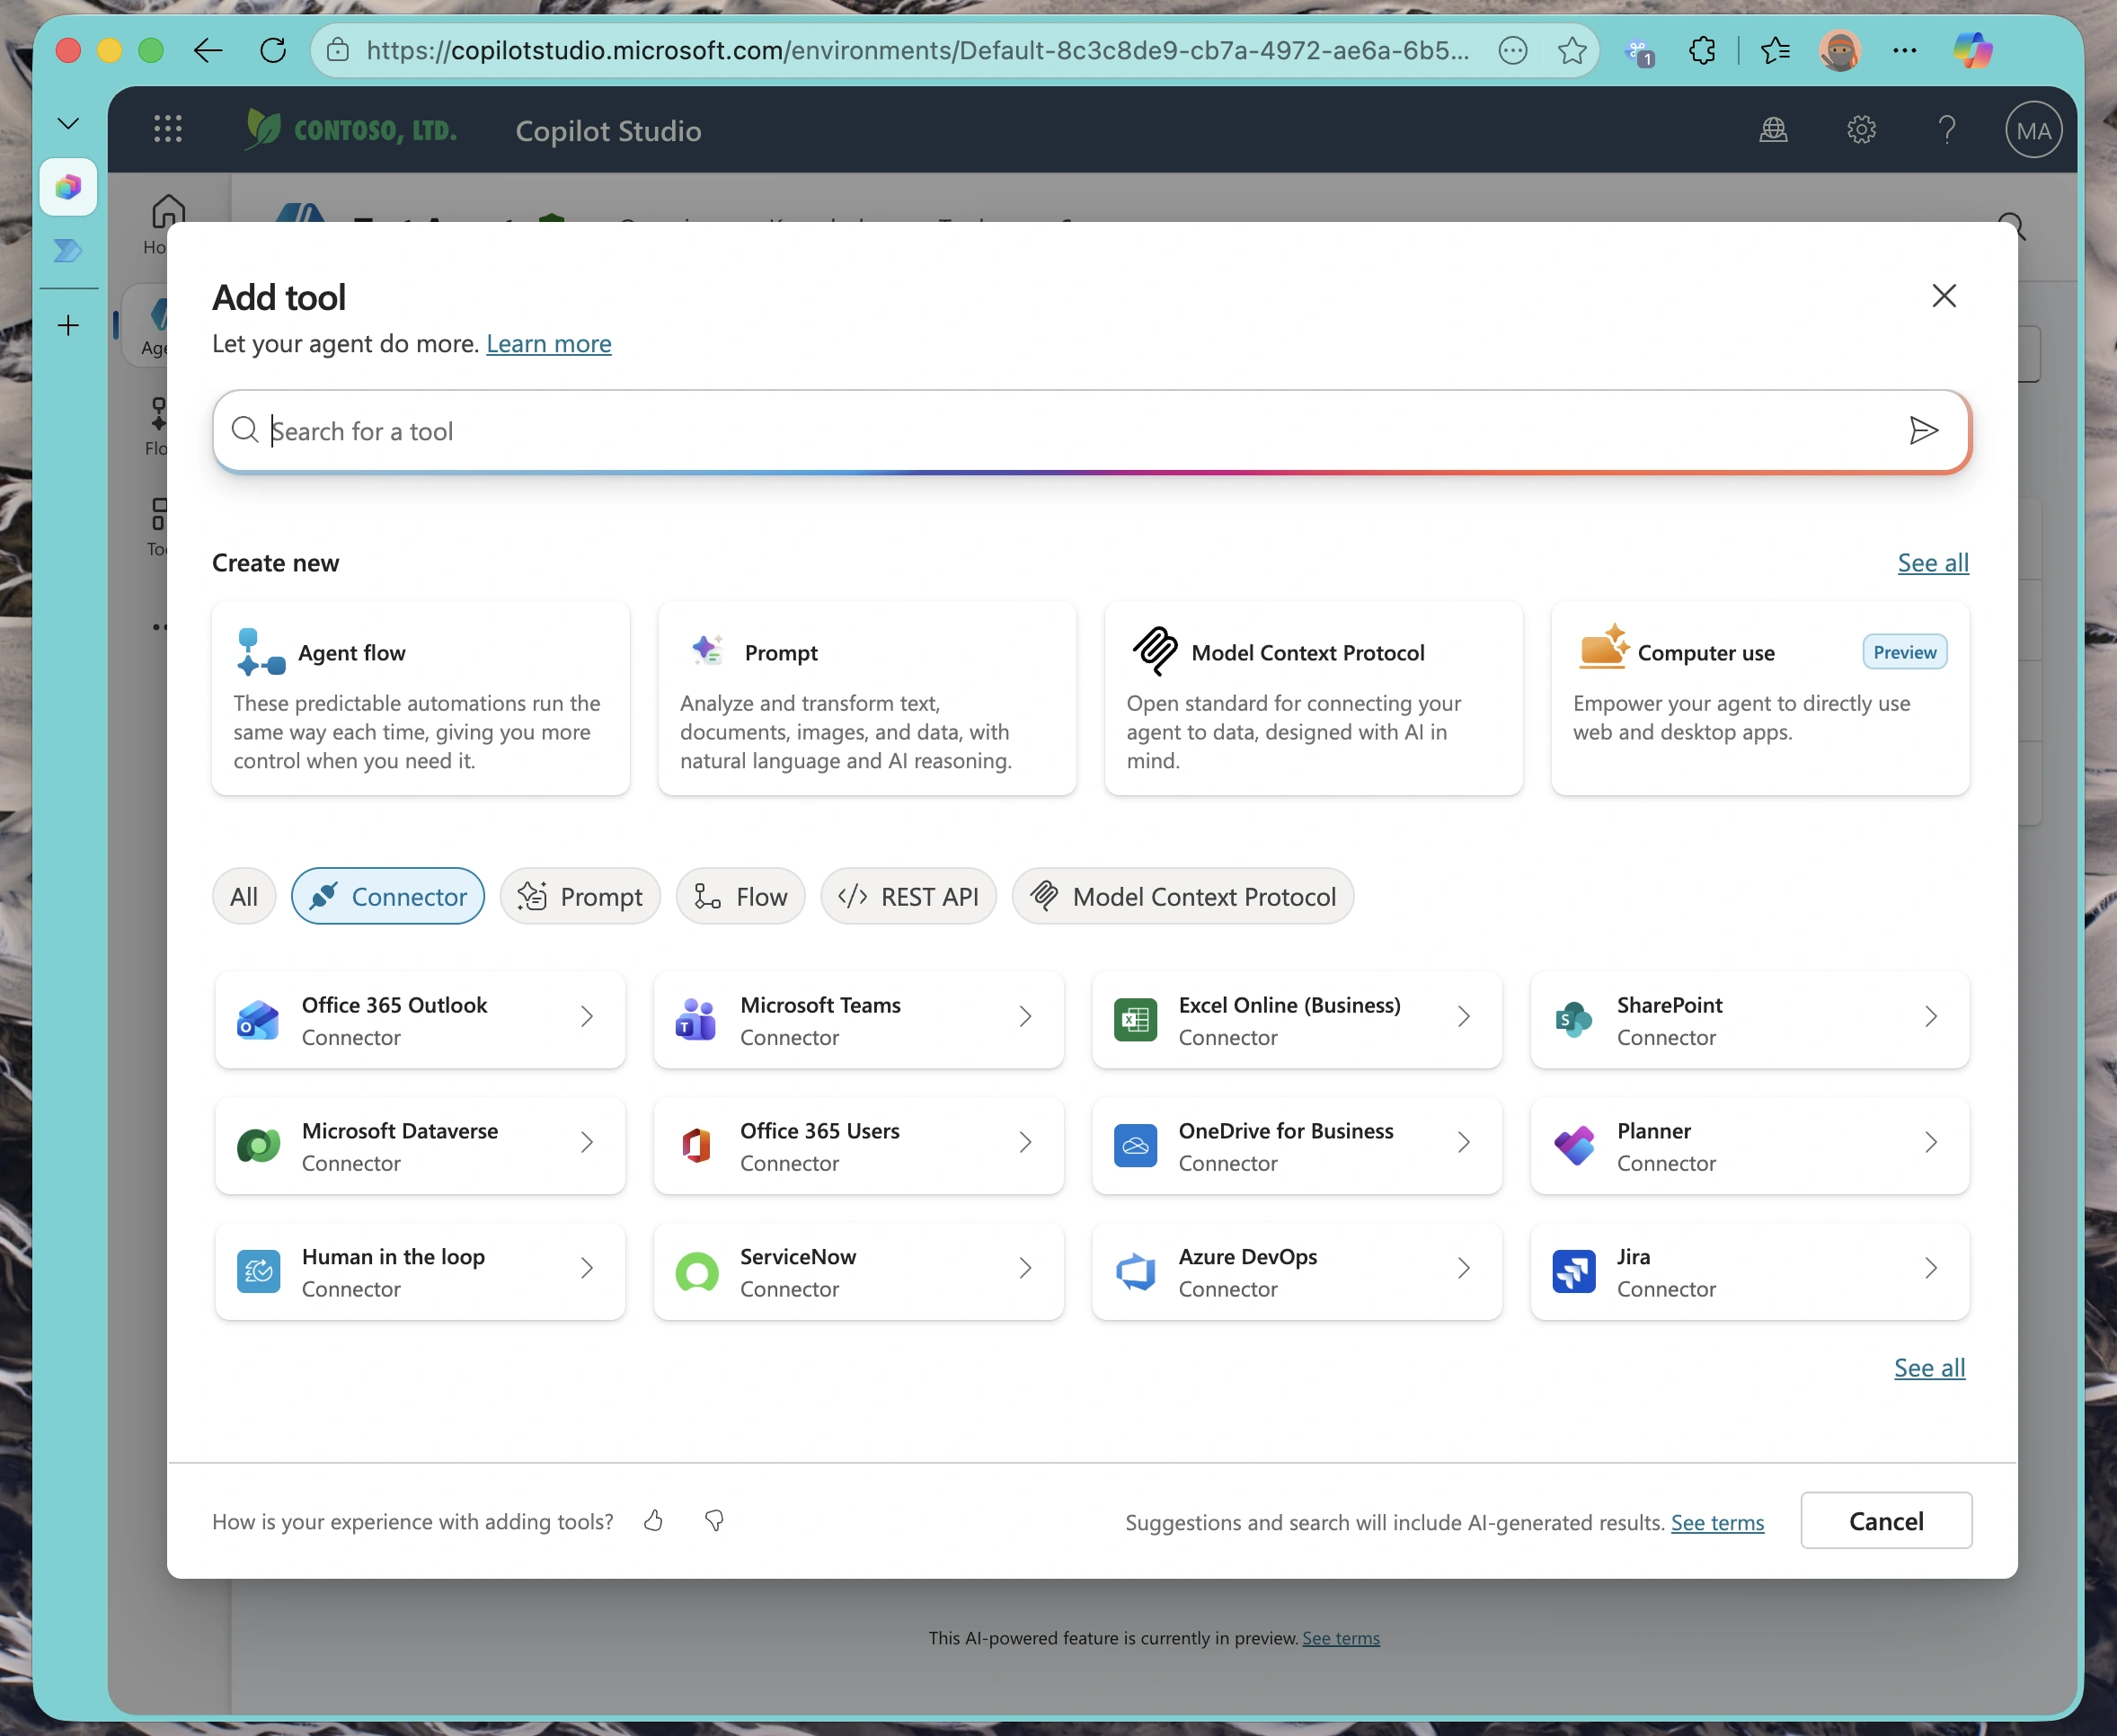Select the Copilot Studio icon in browser sidebar
The image size is (2117, 1736).
click(x=68, y=186)
